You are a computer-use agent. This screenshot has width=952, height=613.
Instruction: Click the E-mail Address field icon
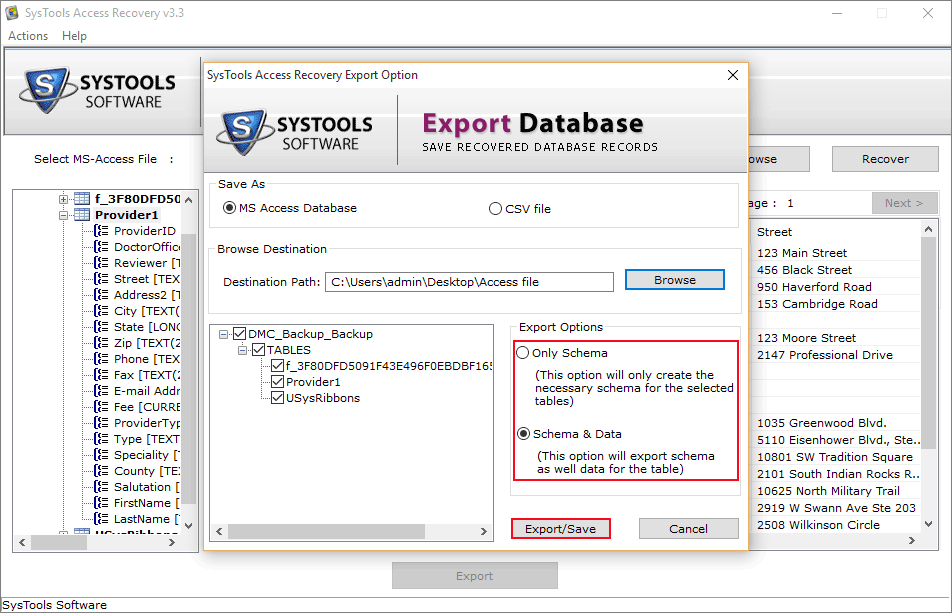coord(101,391)
